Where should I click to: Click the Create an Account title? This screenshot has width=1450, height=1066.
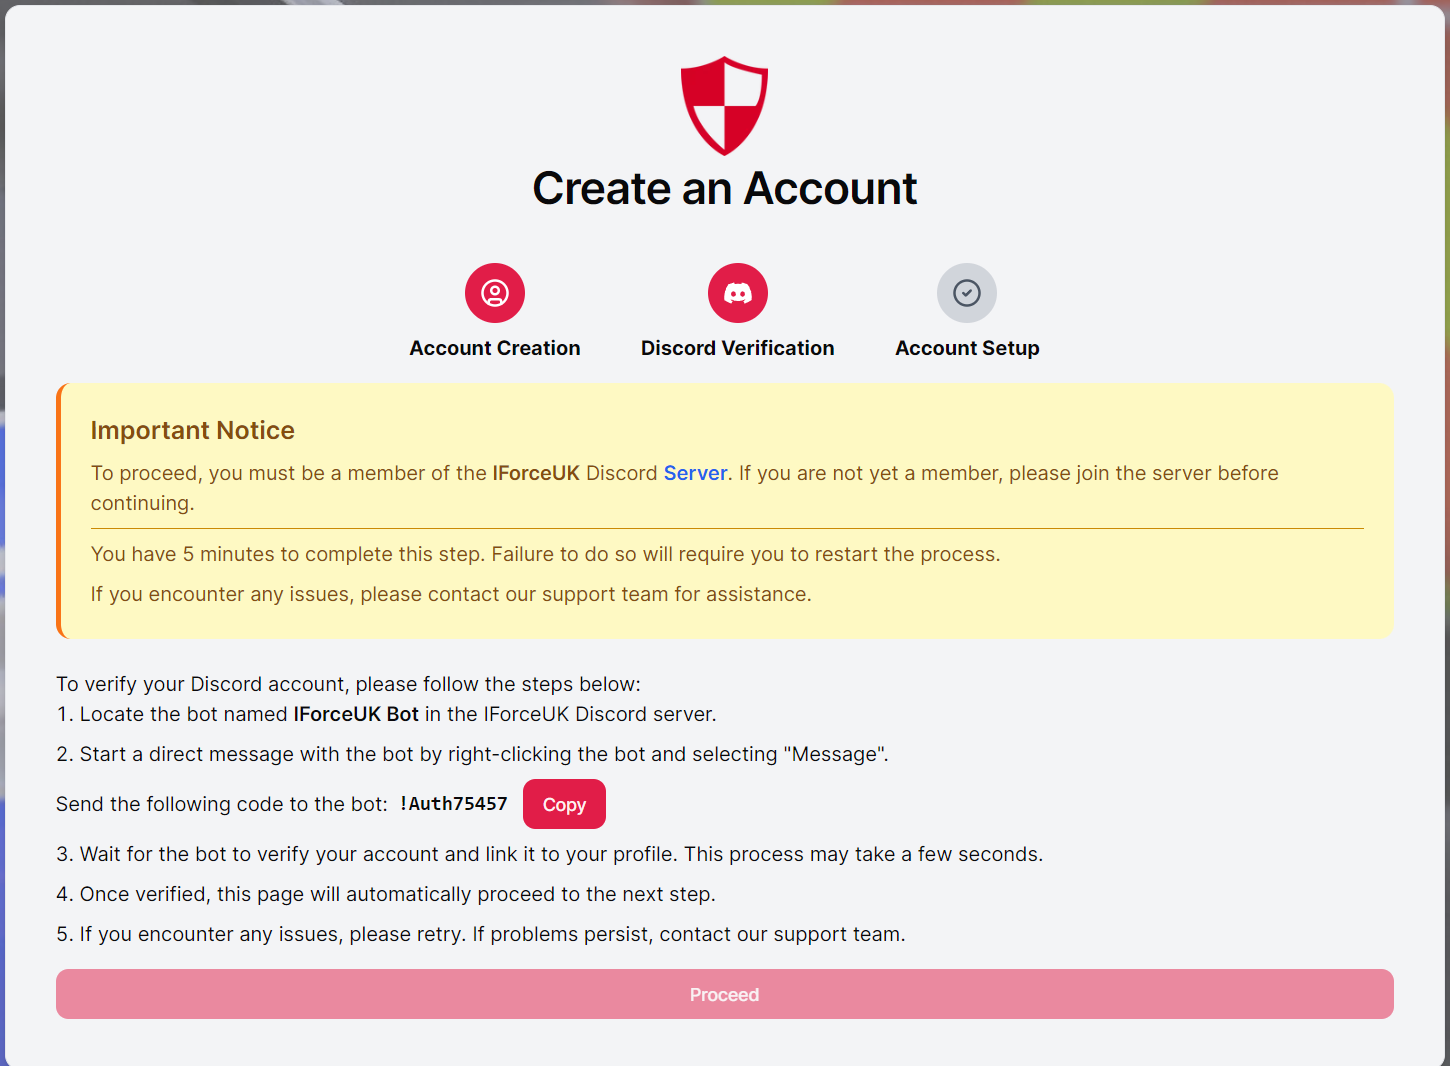pos(724,188)
